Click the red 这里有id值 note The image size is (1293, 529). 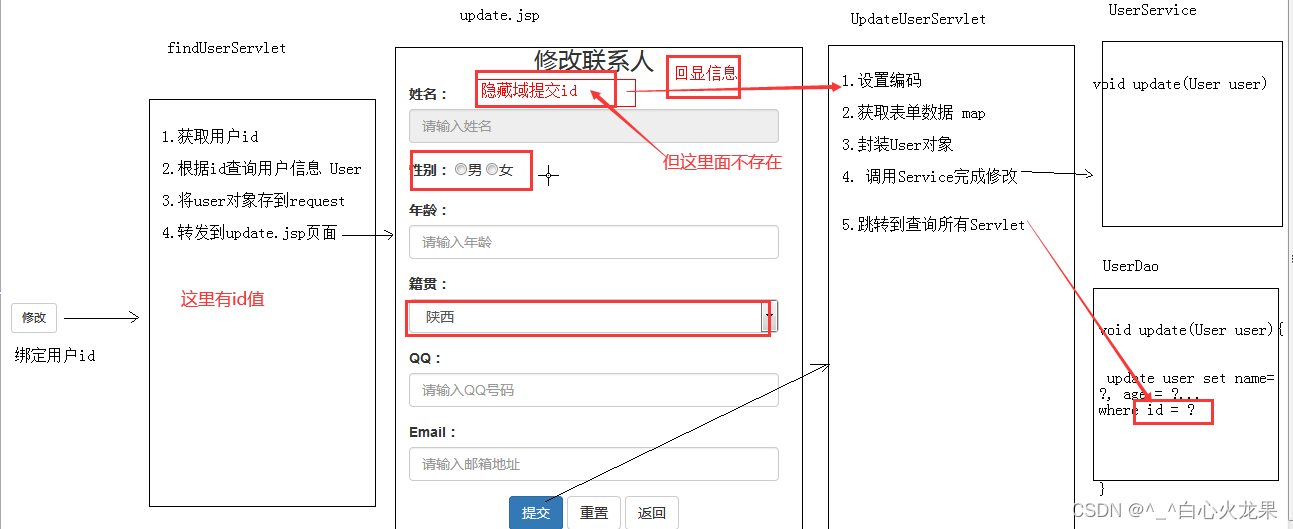222,299
